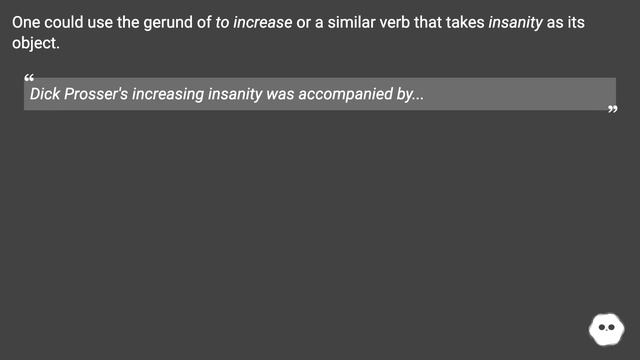Click the closing quotation mark icon
640x360 pixels.
point(612,109)
